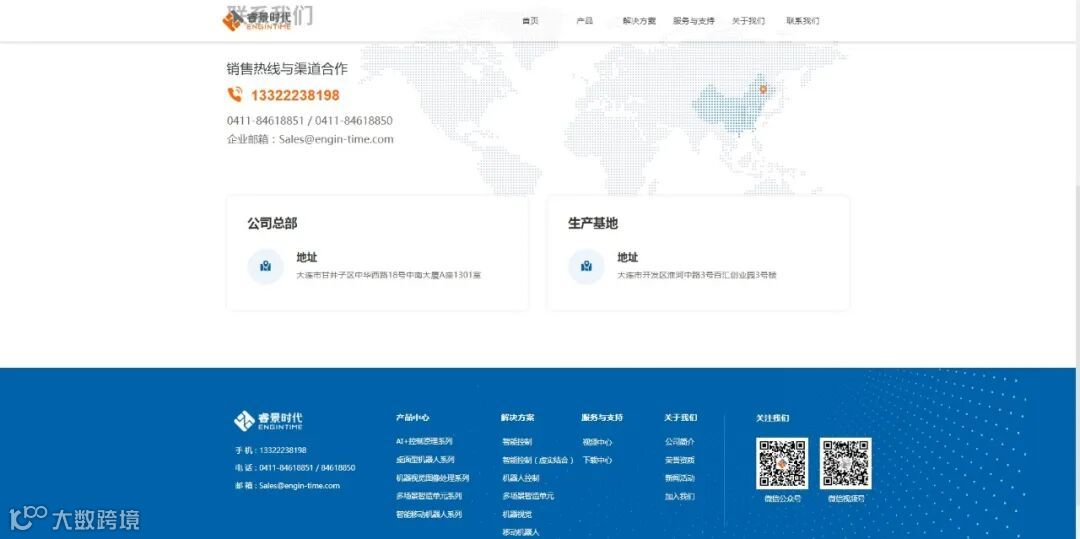This screenshot has width=1080, height=539.
Task: Click the footer 手机: 13322238198 line
Action: pyautogui.click(x=271, y=450)
